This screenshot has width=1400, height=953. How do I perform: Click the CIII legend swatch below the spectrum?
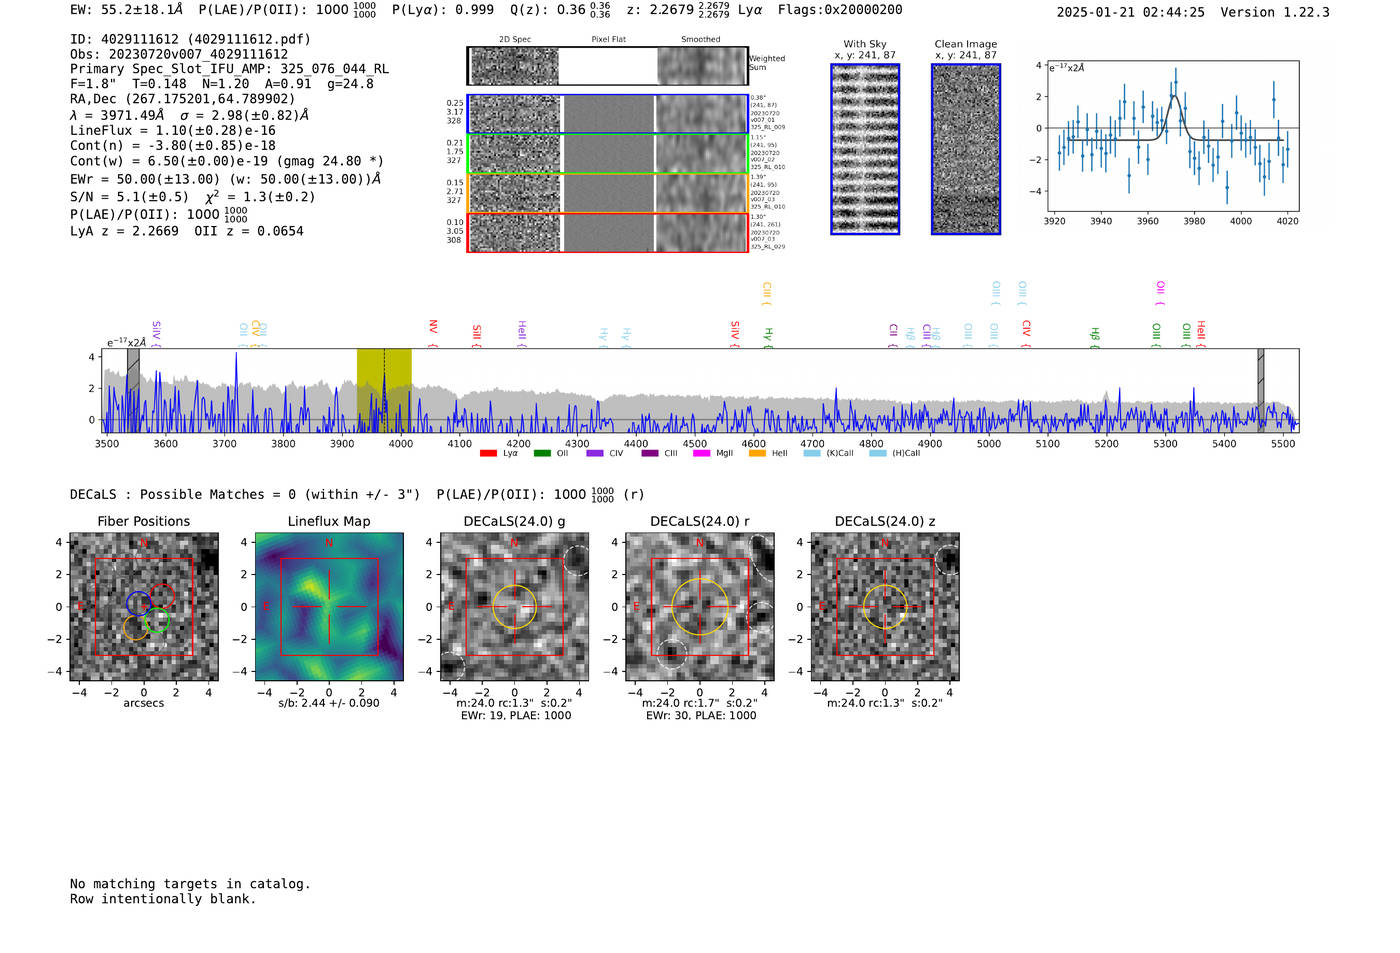coord(650,453)
